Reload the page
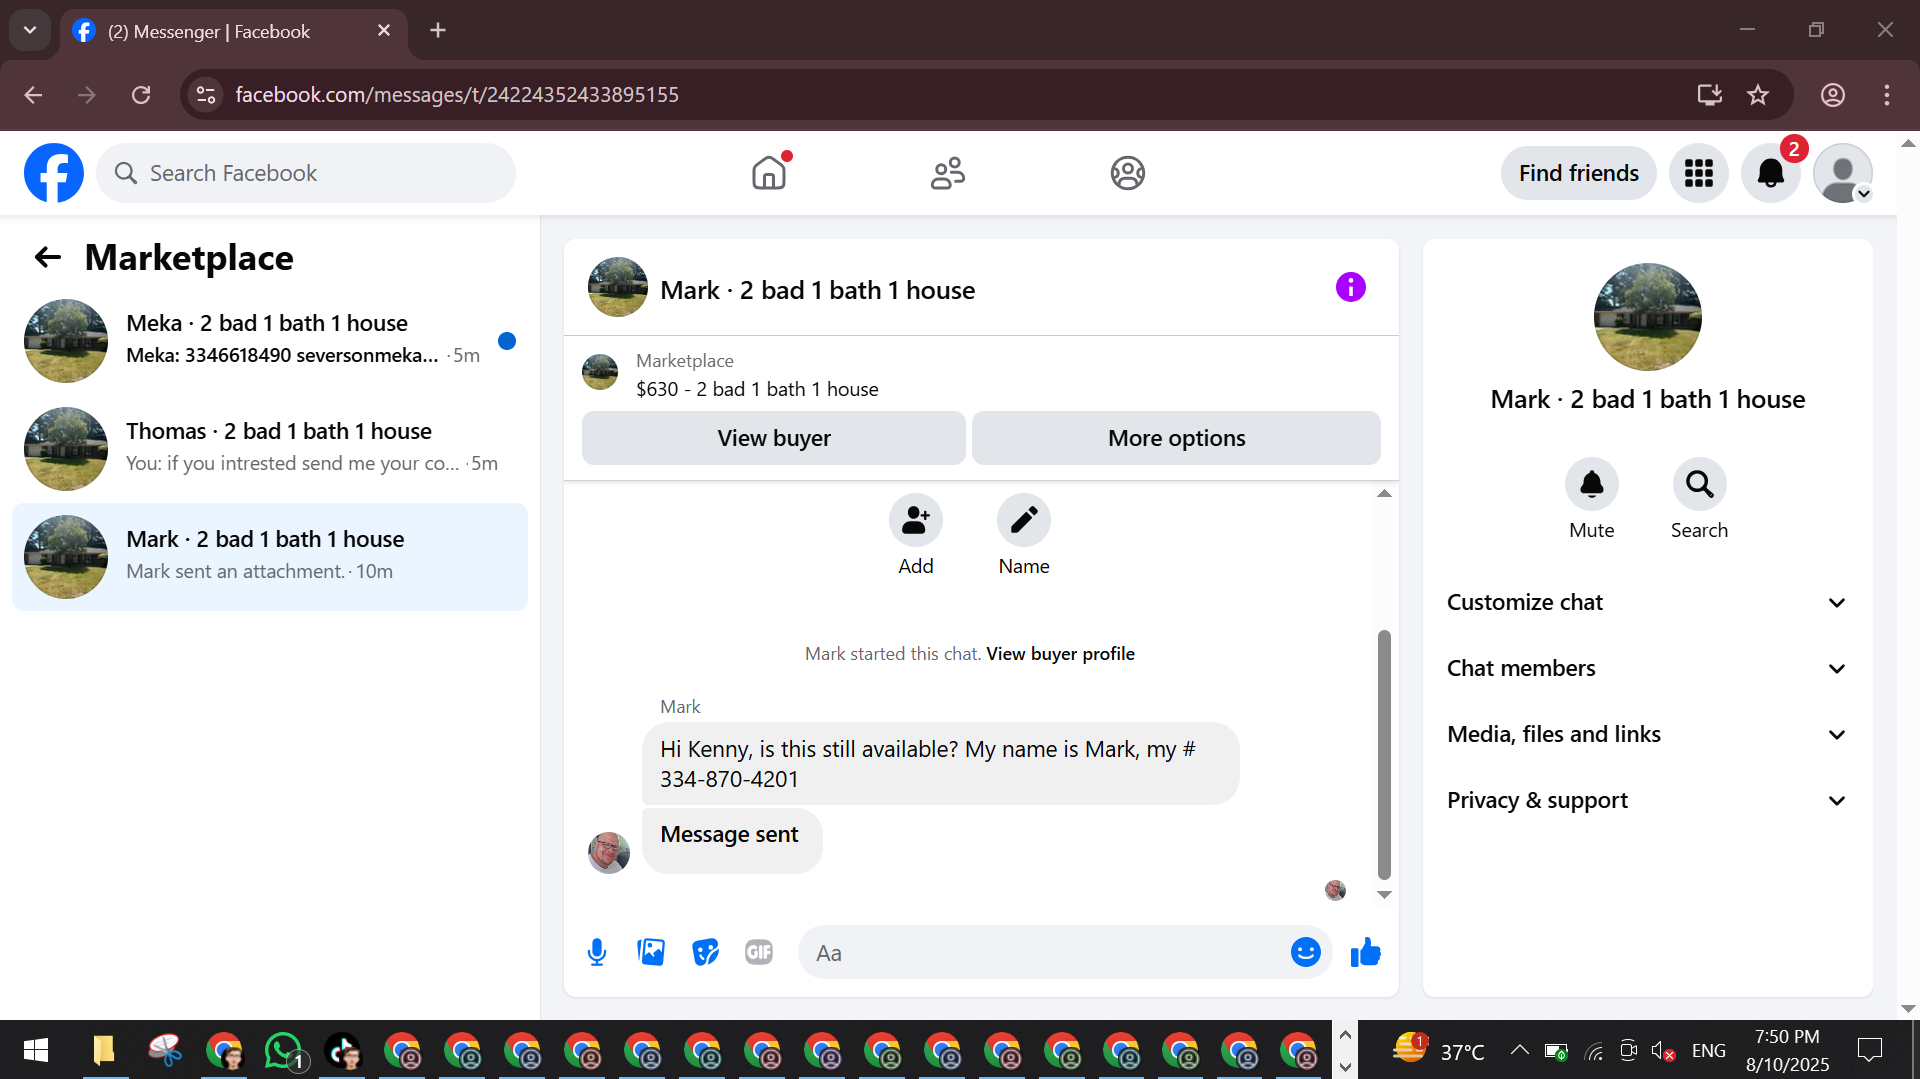Screen dimensions: 1920x1079 click(141, 95)
